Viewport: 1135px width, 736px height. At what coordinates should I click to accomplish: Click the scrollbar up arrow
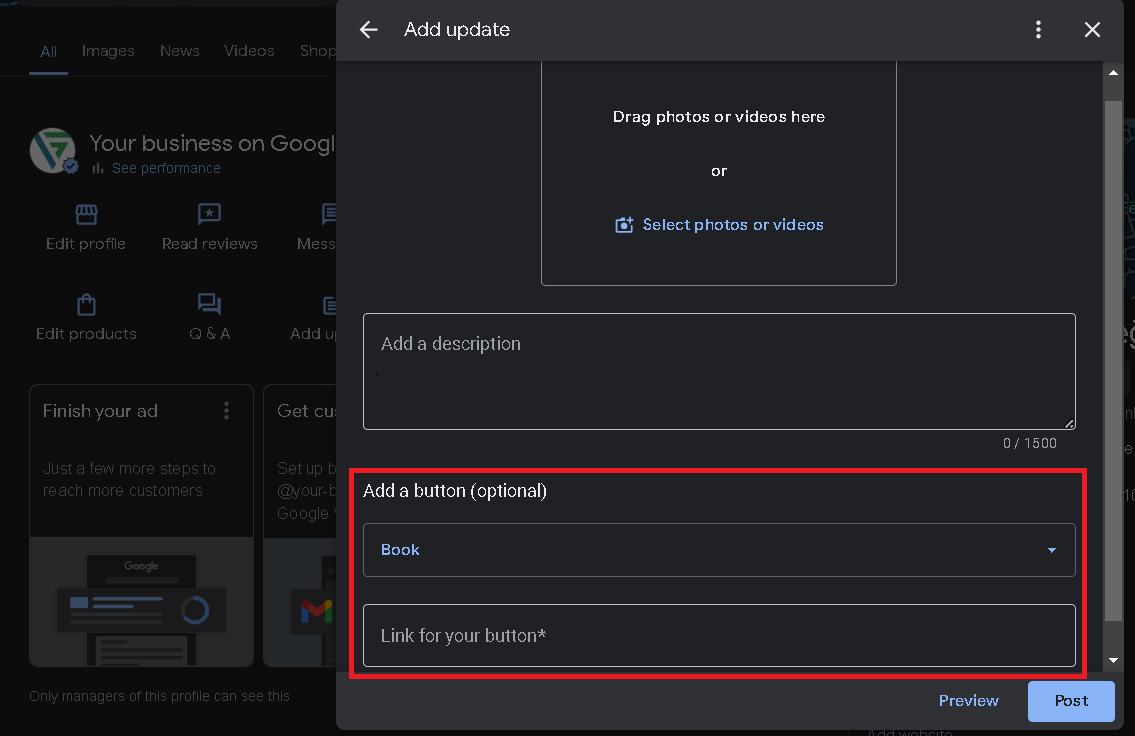point(1112,72)
